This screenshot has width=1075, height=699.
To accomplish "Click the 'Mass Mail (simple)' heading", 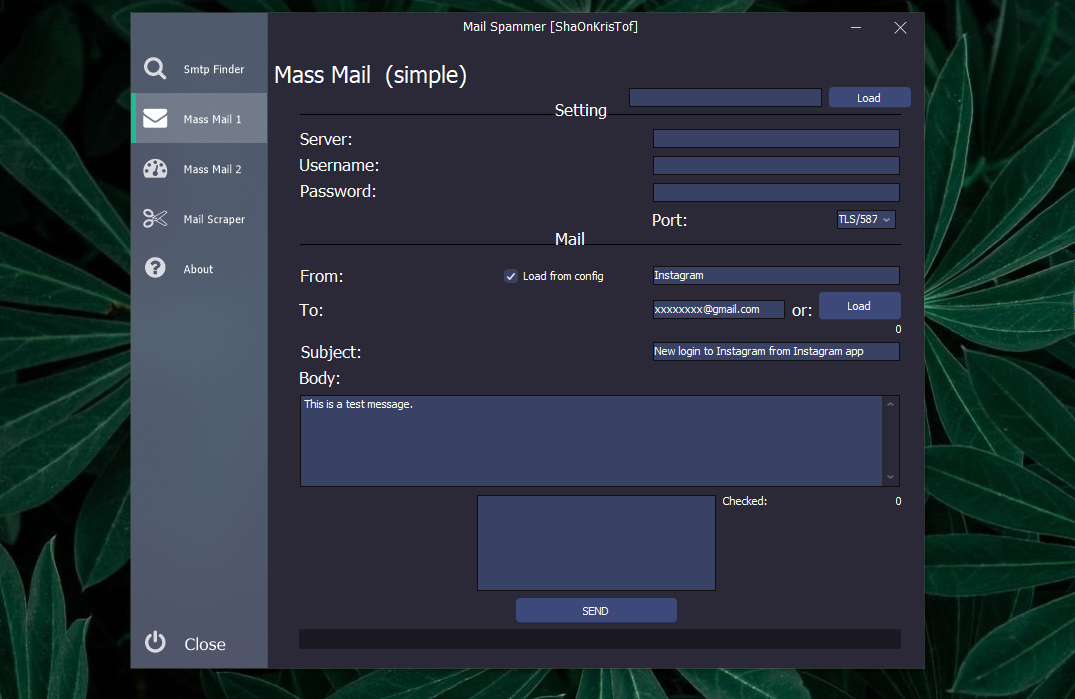I will point(370,75).
